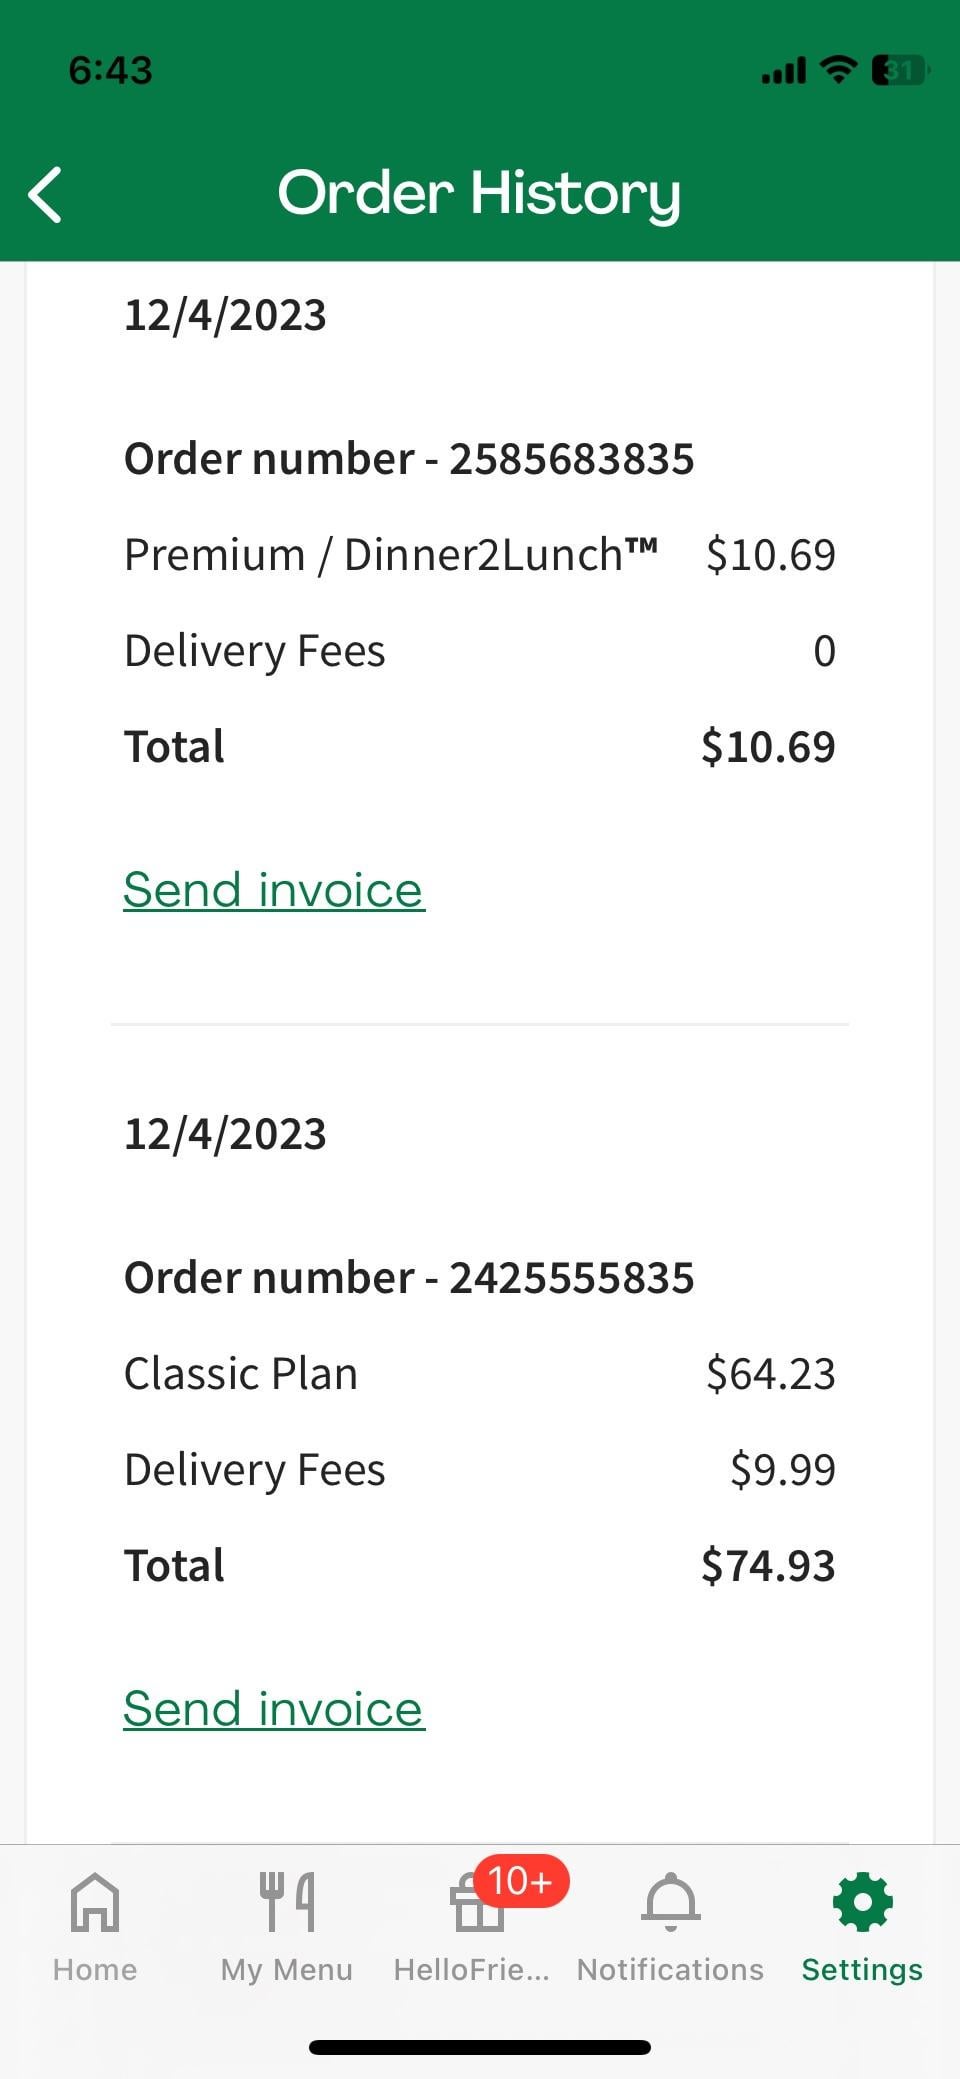960x2079 pixels.
Task: Tap the cellular signal bars icon
Action: point(783,71)
